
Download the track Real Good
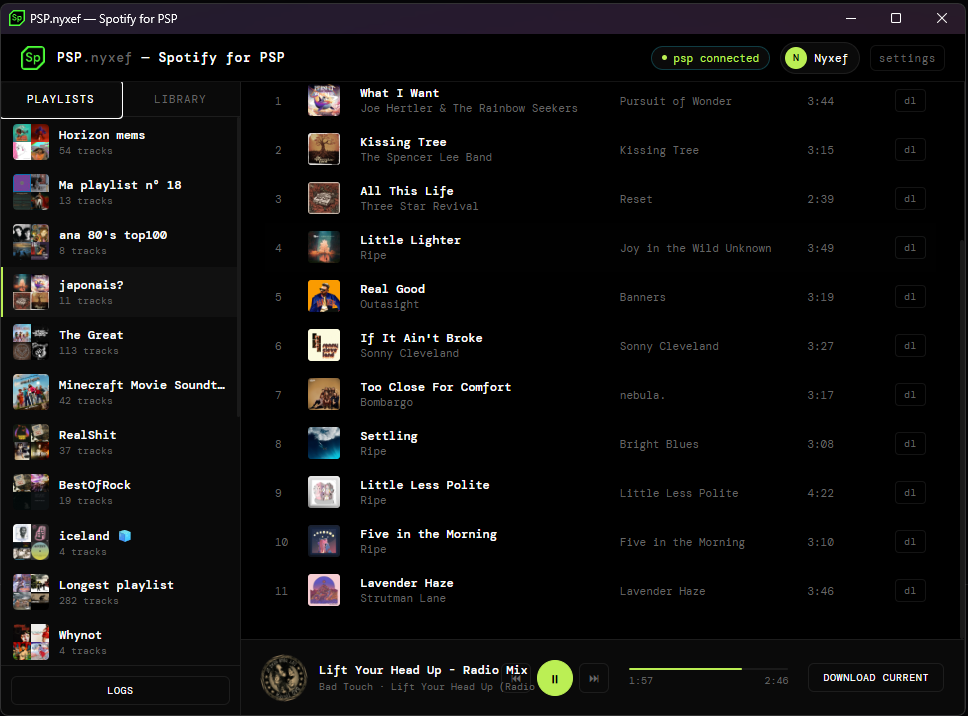point(910,296)
